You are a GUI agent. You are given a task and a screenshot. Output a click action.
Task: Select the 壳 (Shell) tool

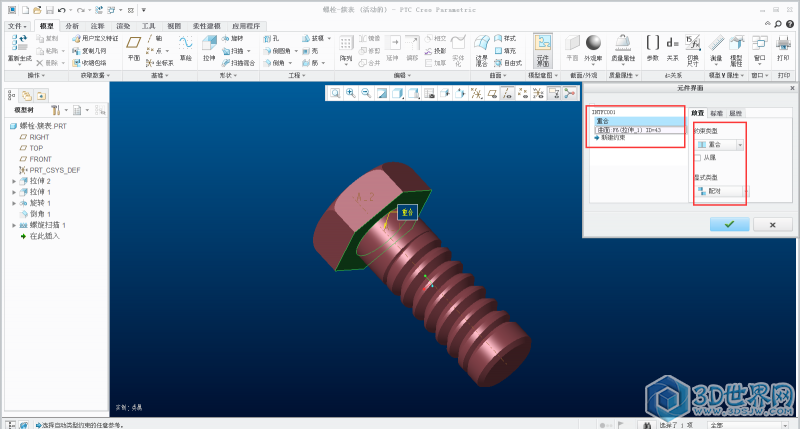(310, 51)
